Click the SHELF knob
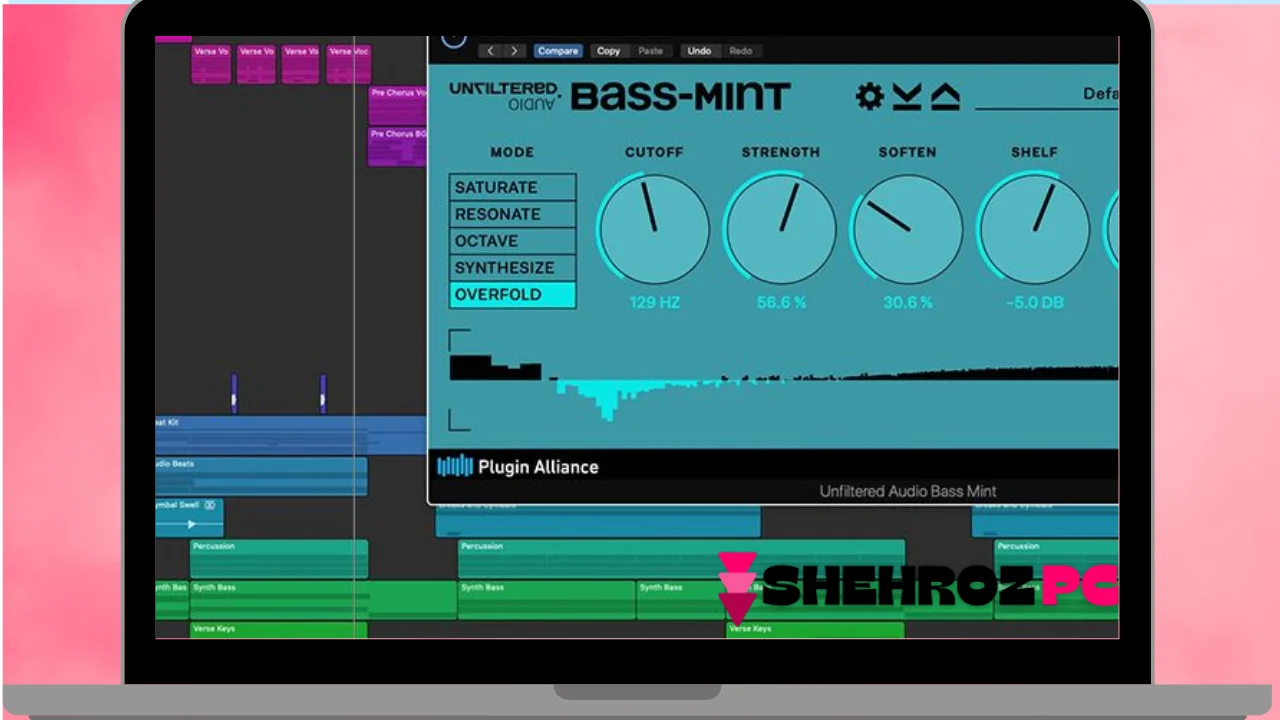The height and width of the screenshot is (720, 1280). pyautogui.click(x=1034, y=229)
